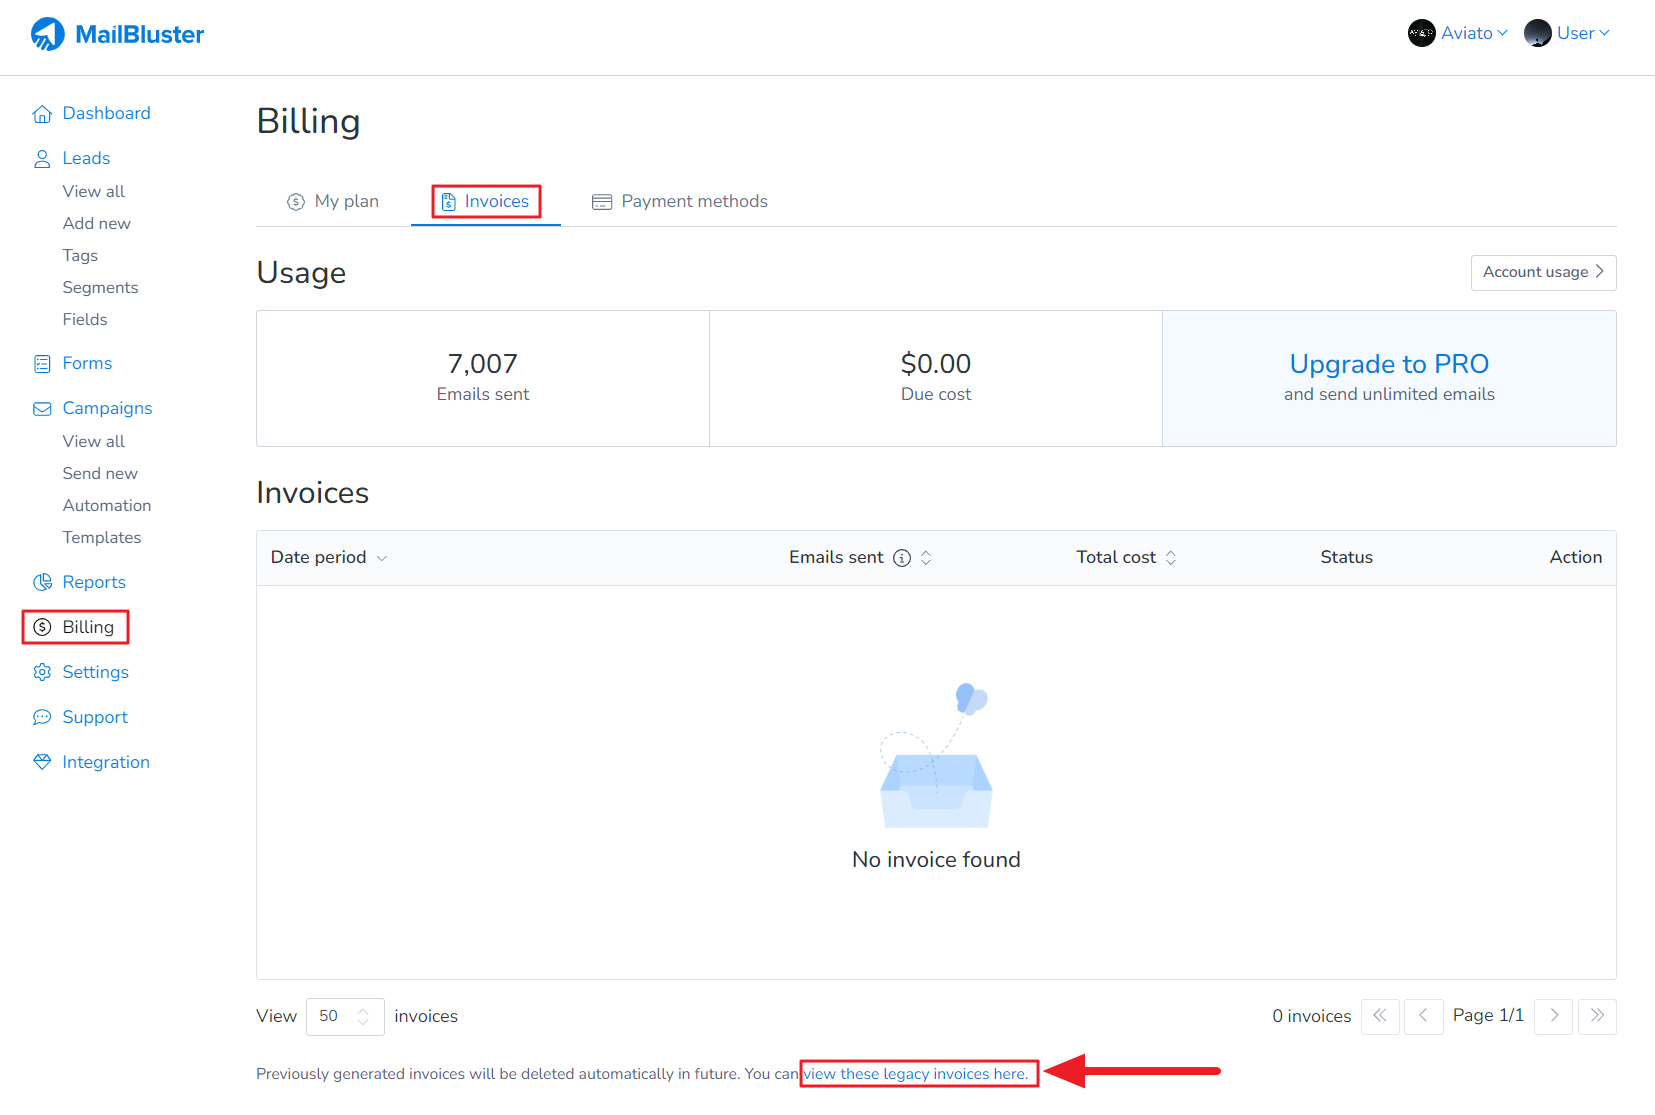The image size is (1655, 1115).
Task: Sort invoices by Emails sent column
Action: (926, 558)
